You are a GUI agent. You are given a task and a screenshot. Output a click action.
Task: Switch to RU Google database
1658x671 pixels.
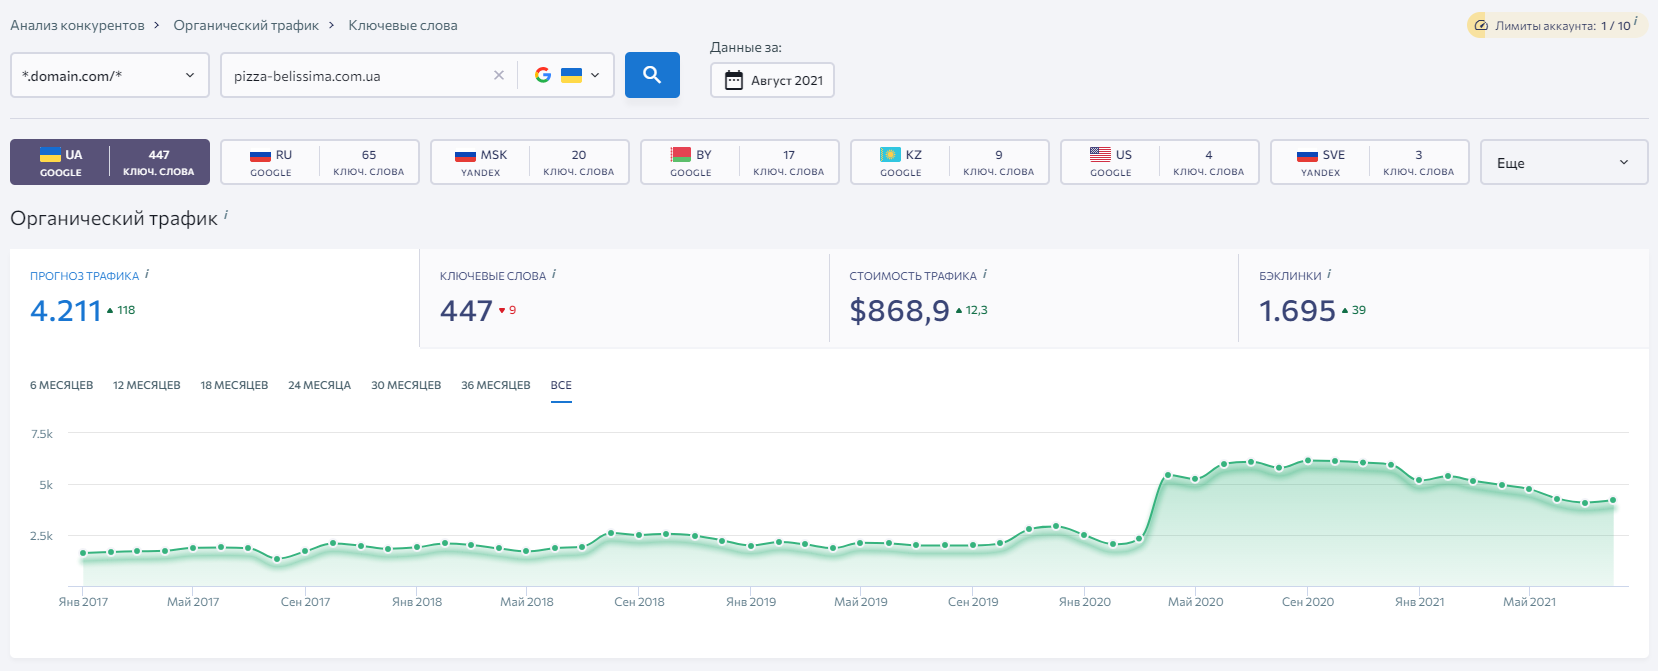(320, 162)
